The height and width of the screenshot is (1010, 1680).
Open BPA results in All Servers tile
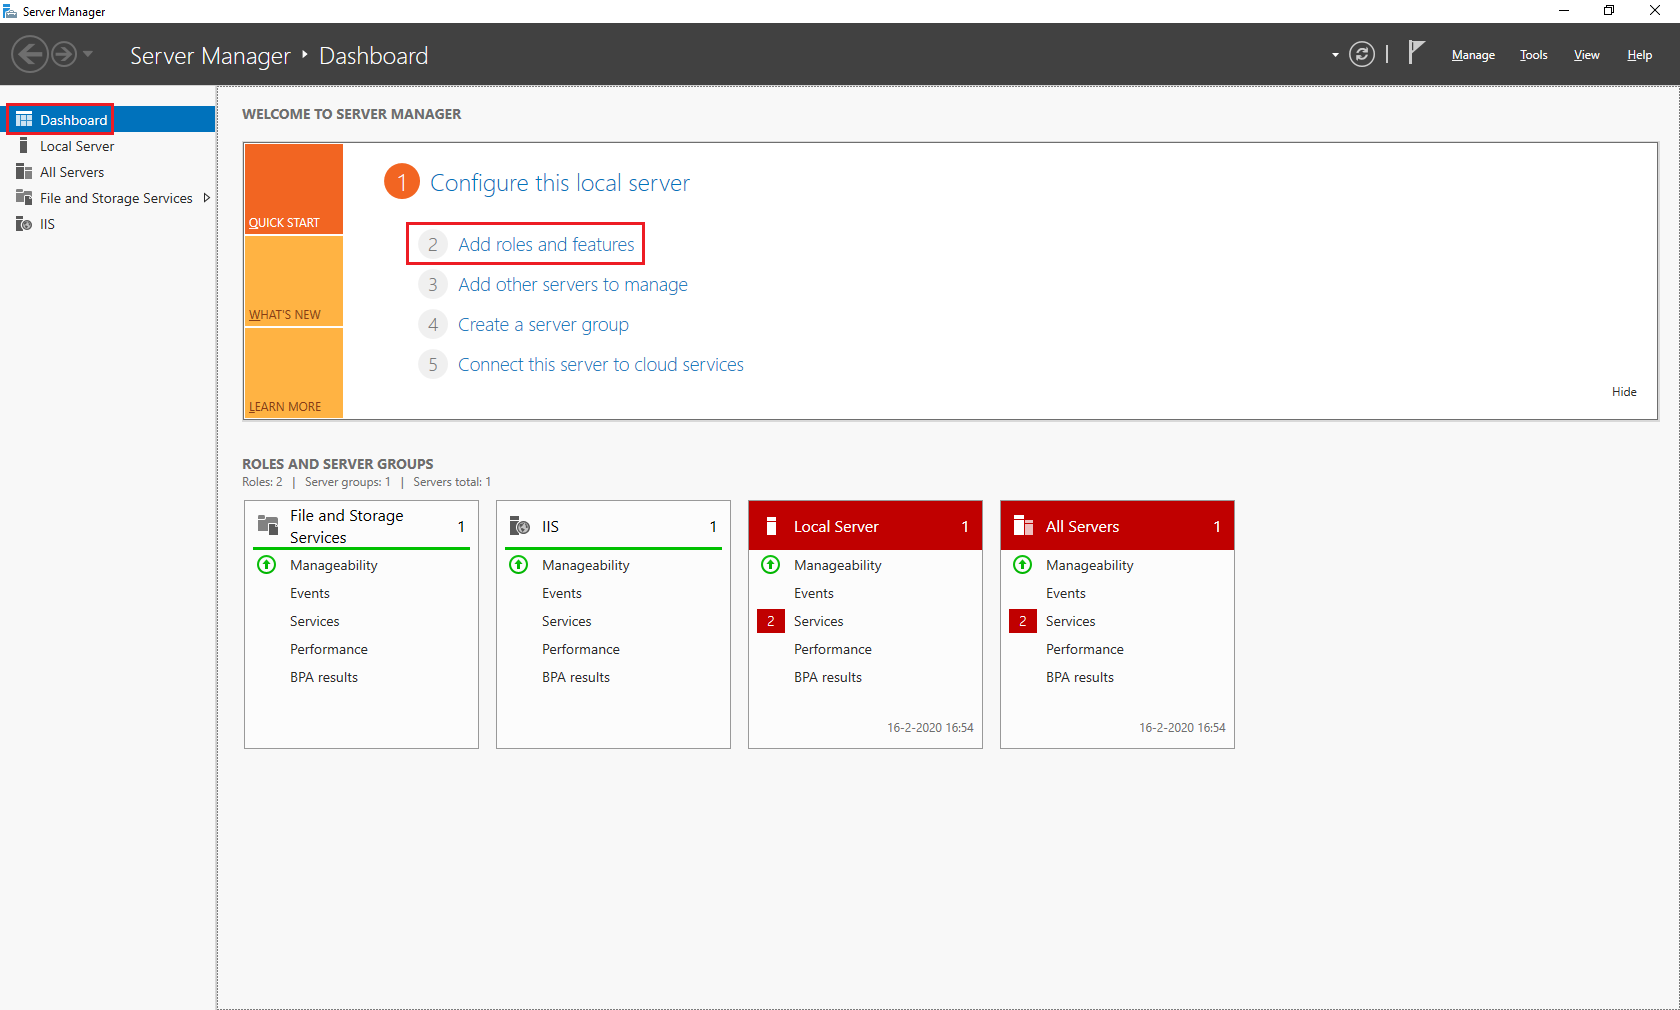pos(1080,677)
